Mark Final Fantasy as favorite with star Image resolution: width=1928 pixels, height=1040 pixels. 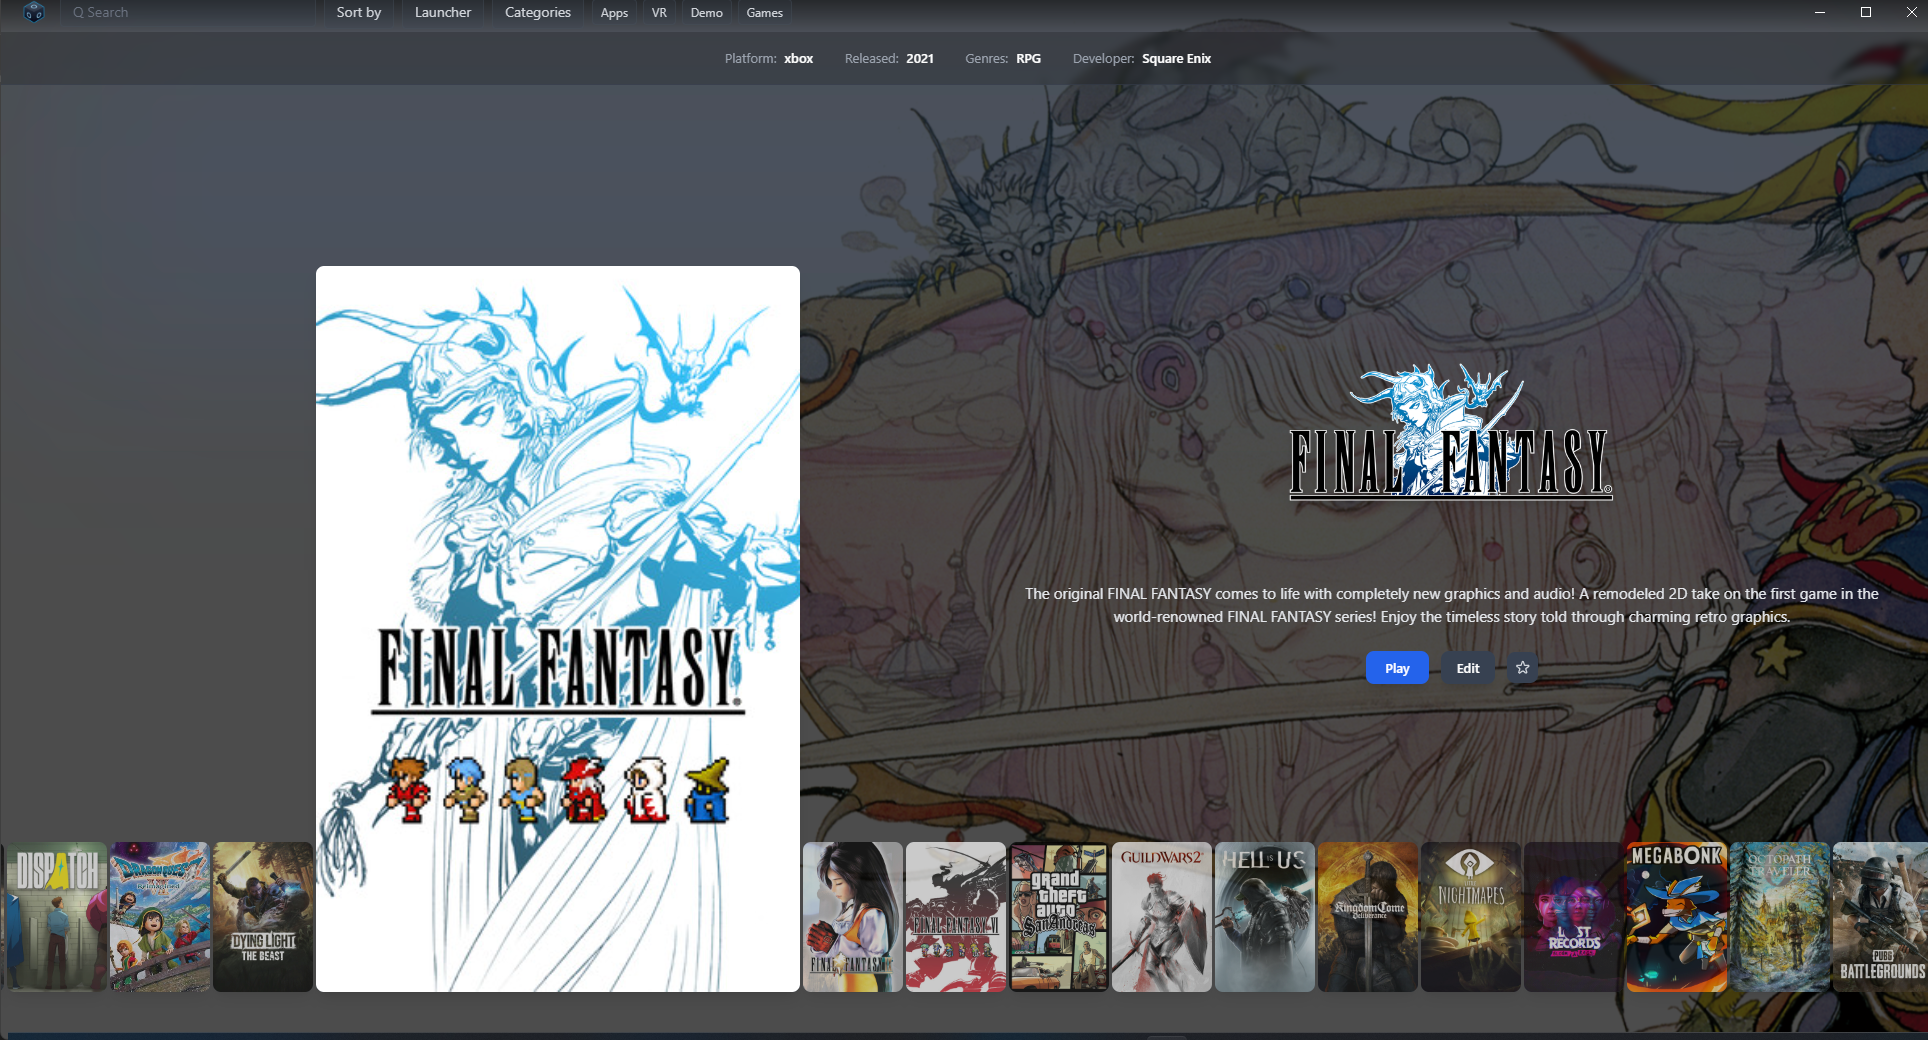tap(1522, 668)
